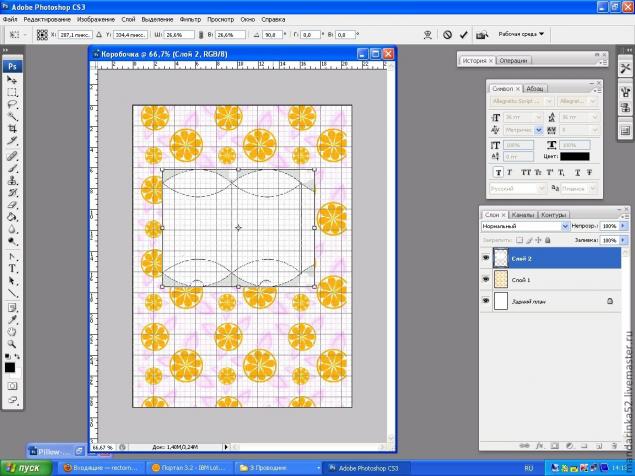The width and height of the screenshot is (635, 476).
Task: Open the Изображение menu
Action: pyautogui.click(x=96, y=19)
